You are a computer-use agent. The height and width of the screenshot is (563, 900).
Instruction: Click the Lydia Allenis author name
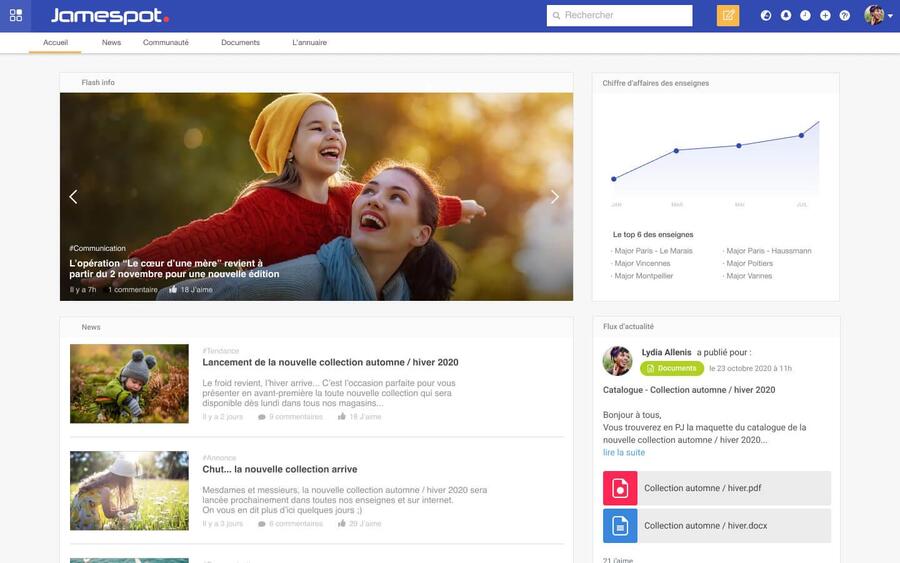tap(666, 352)
